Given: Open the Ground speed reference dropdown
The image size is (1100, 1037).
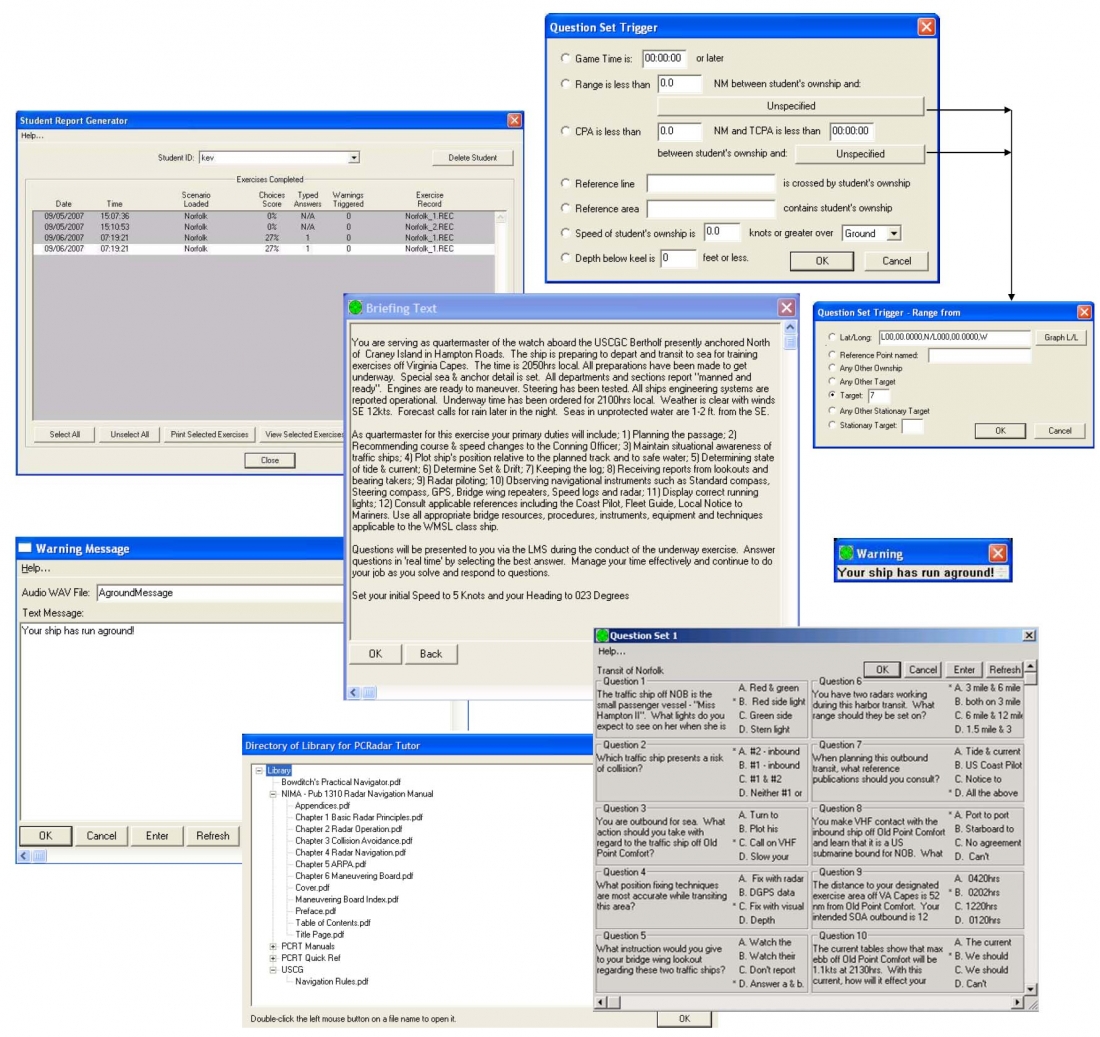Looking at the screenshot, I should pyautogui.click(x=893, y=233).
